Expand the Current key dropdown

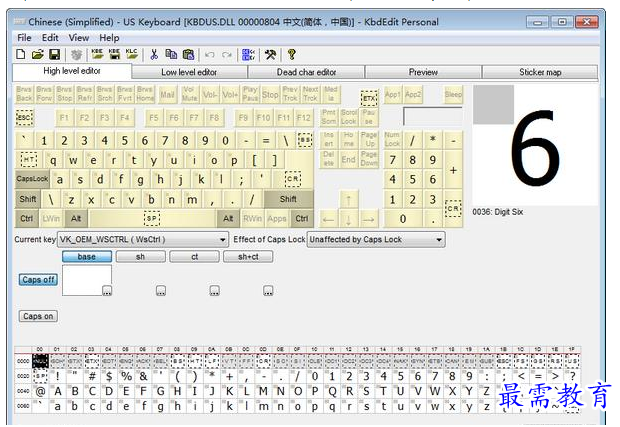tap(223, 240)
